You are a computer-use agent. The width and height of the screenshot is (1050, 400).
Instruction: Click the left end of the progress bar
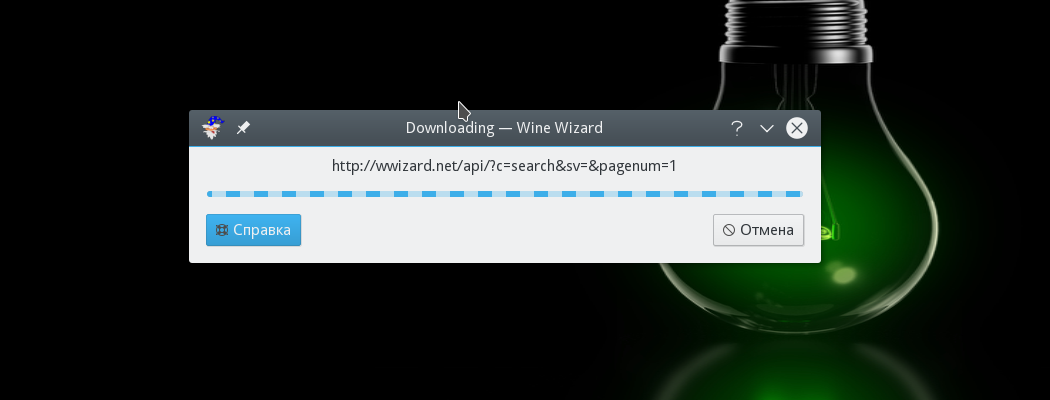tap(210, 194)
